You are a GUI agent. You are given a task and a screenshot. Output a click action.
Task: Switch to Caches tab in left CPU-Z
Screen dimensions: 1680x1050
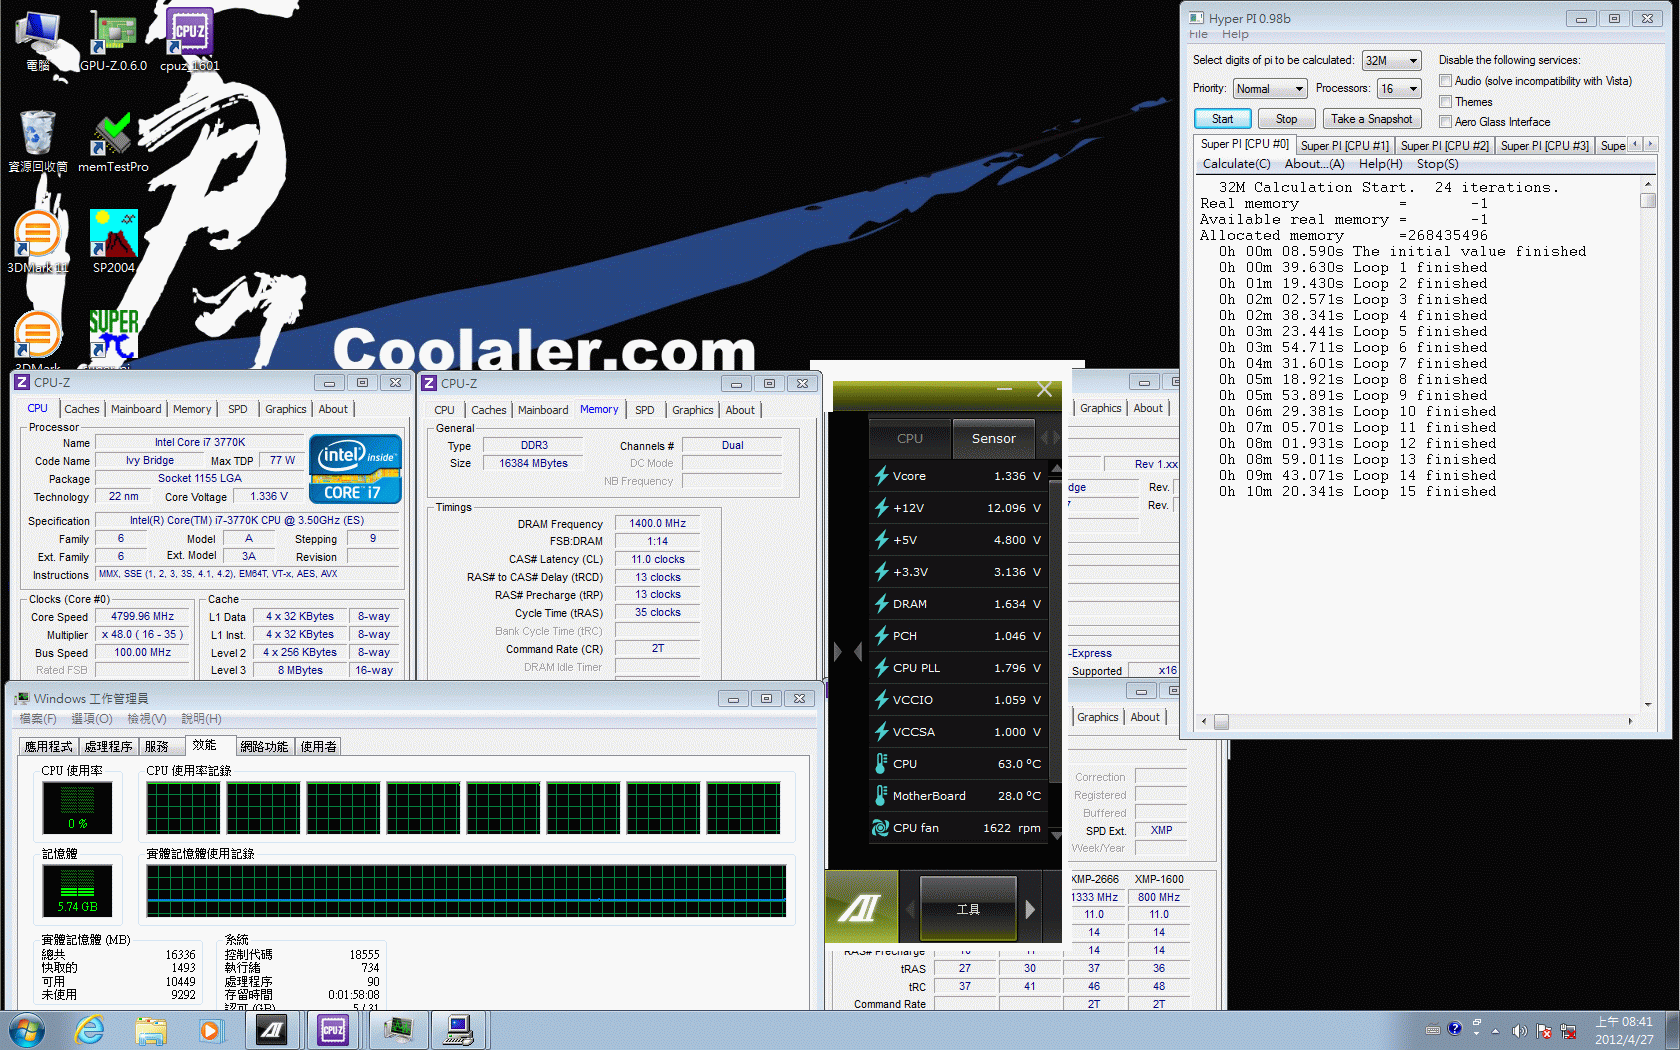pyautogui.click(x=81, y=409)
